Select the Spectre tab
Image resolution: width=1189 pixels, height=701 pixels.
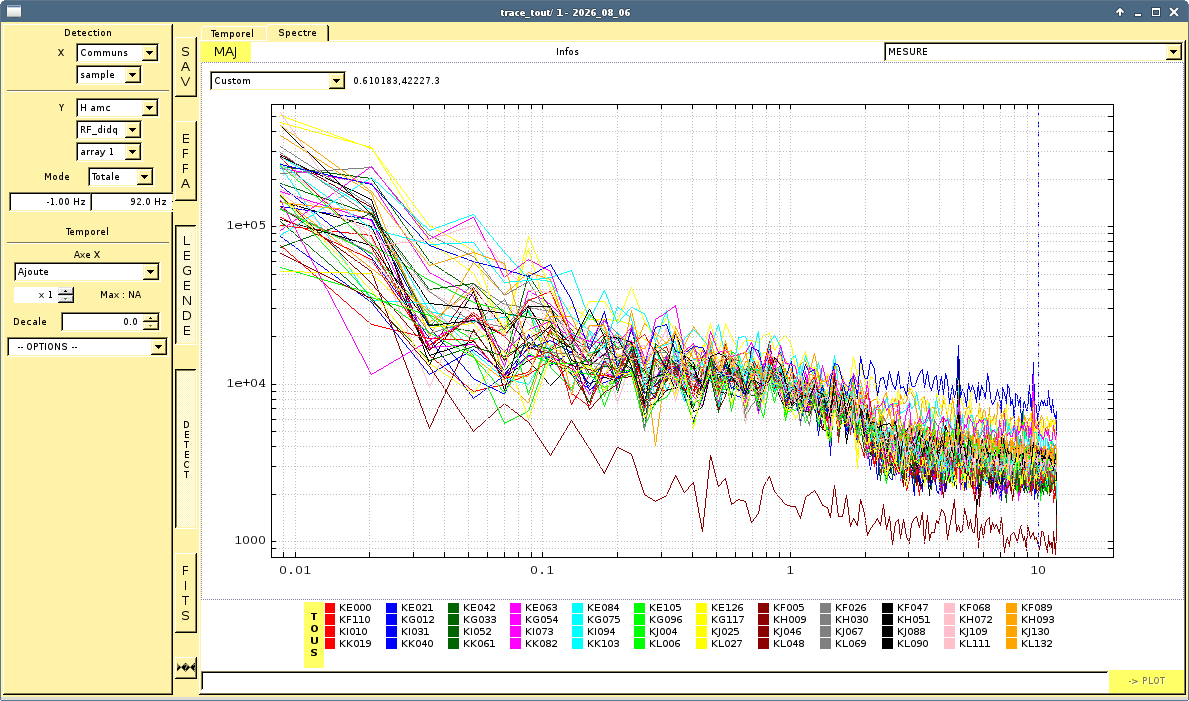297,33
